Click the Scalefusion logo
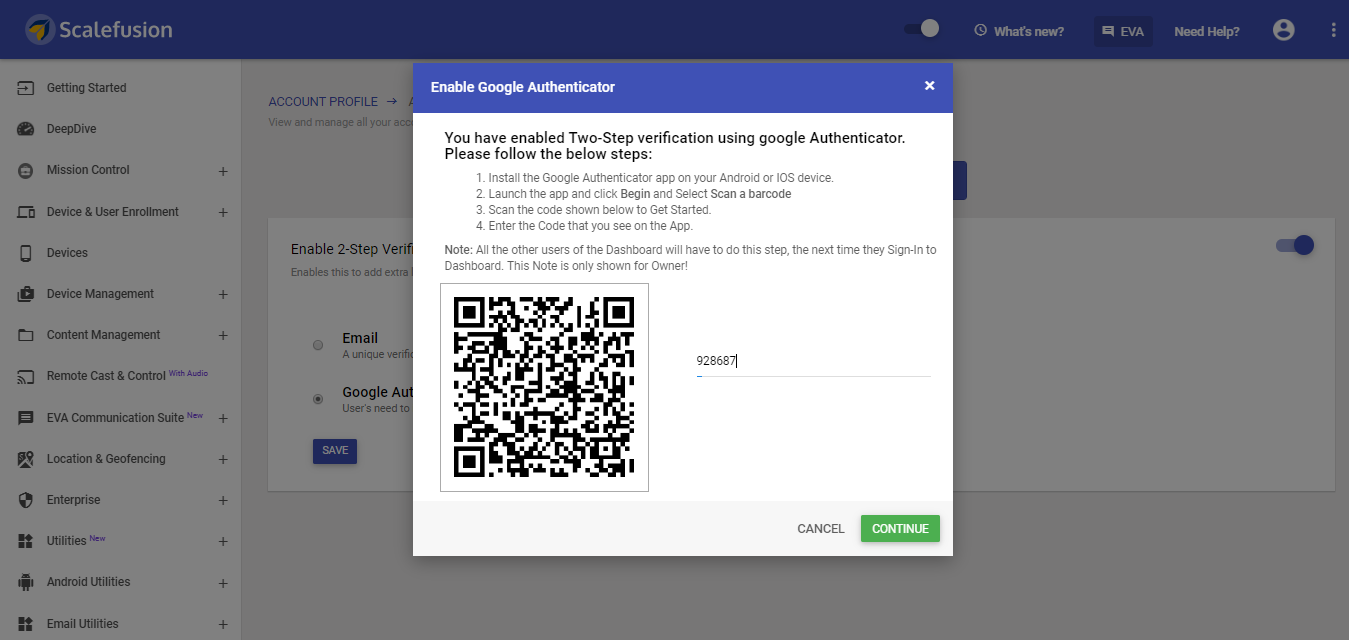This screenshot has width=1349, height=640. pos(99,30)
